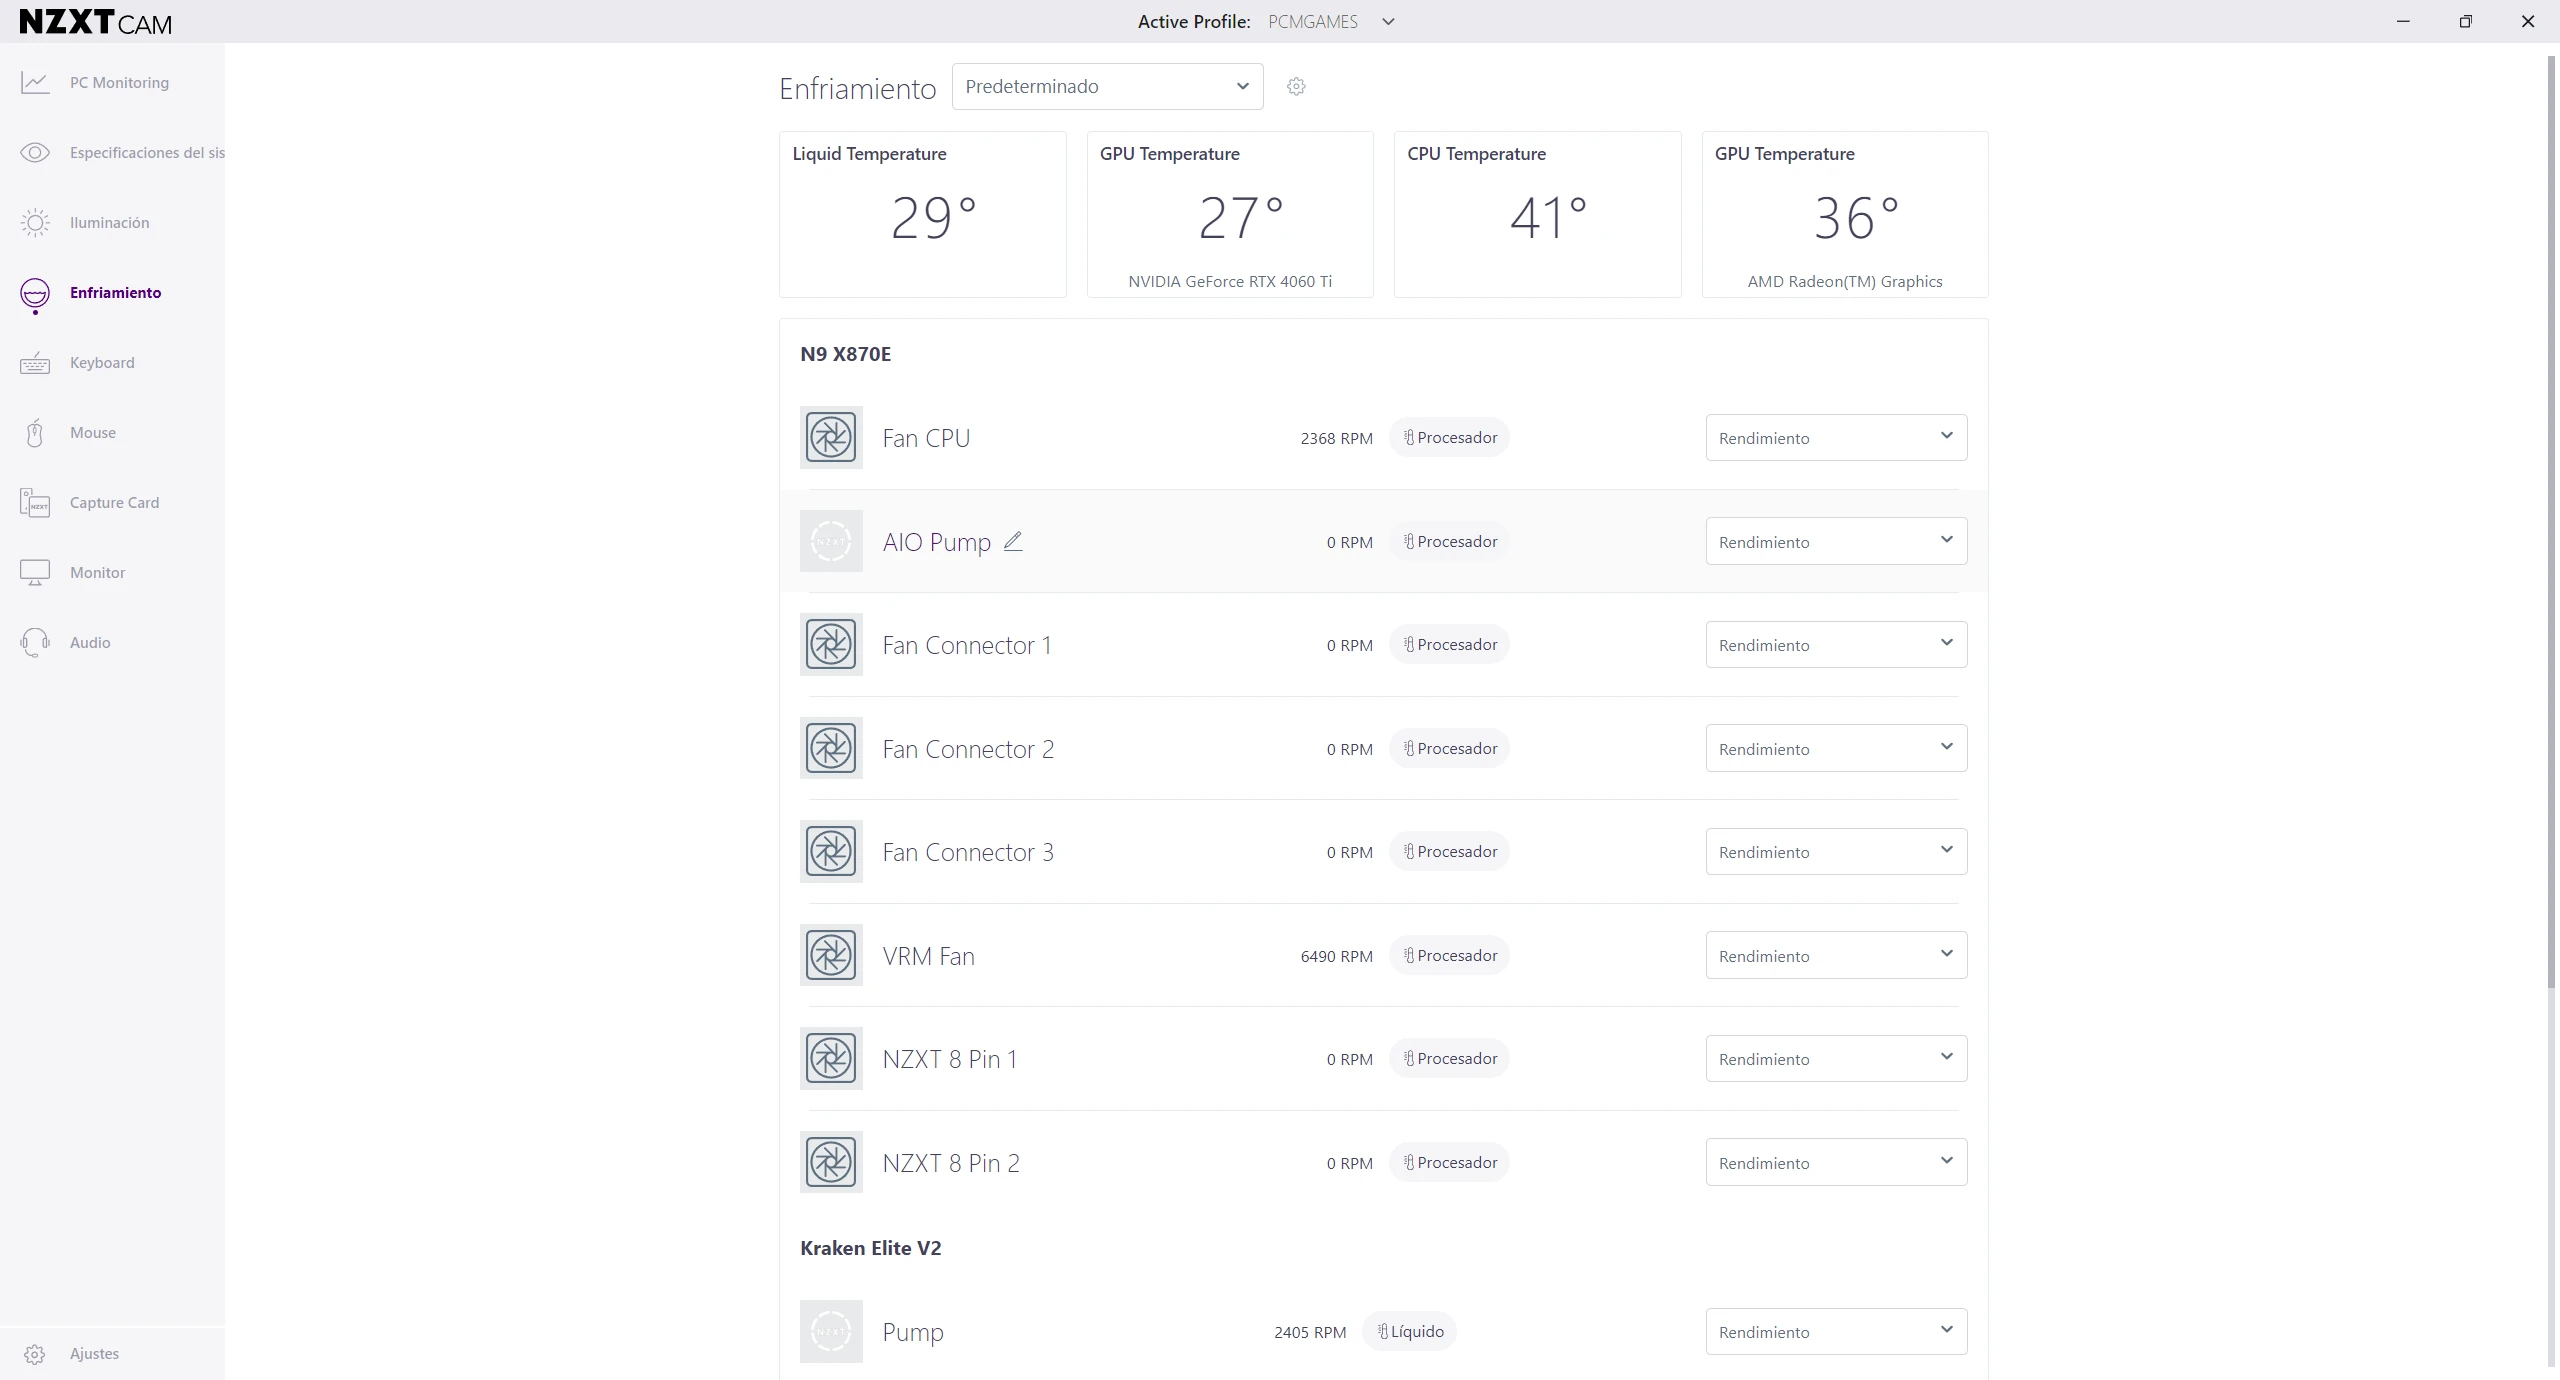Click the NZXT 8 Pin 1 fan icon

point(831,1058)
